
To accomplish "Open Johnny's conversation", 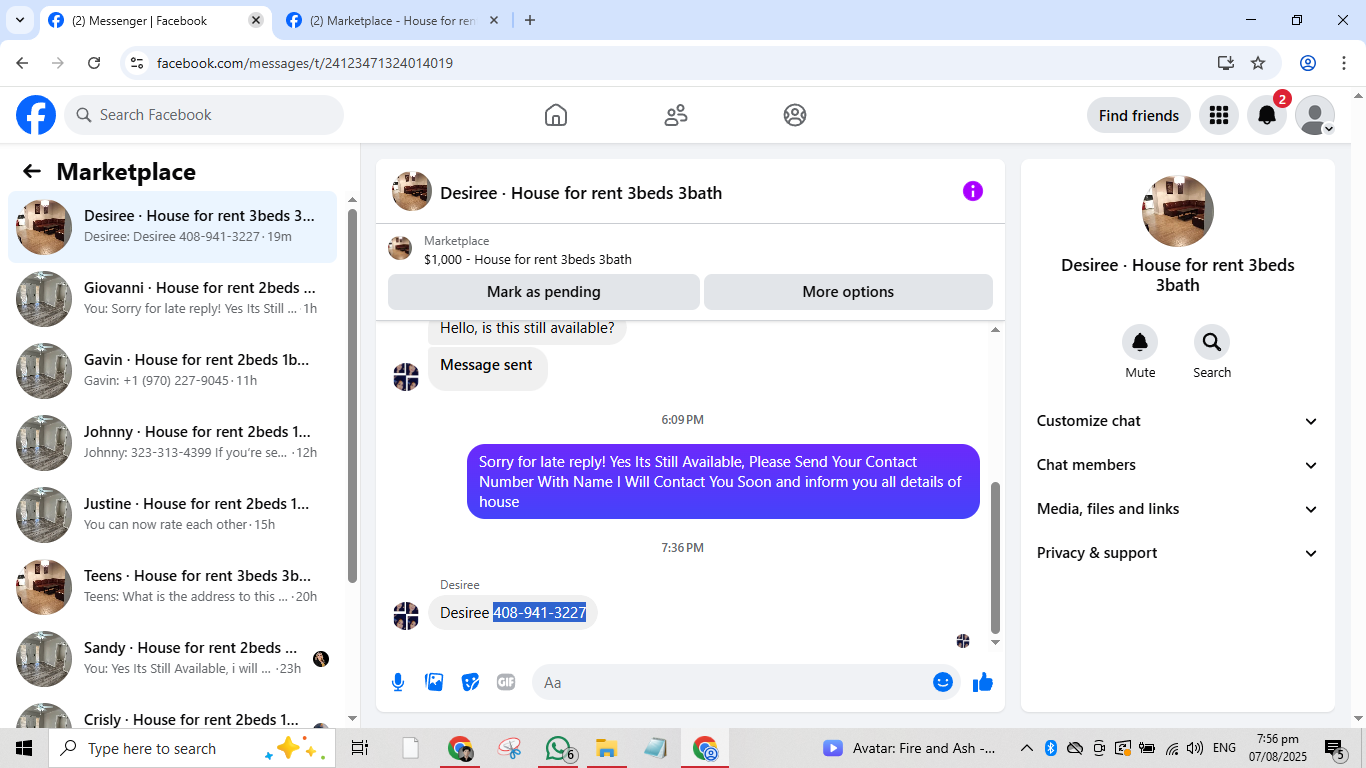I will 173,442.
